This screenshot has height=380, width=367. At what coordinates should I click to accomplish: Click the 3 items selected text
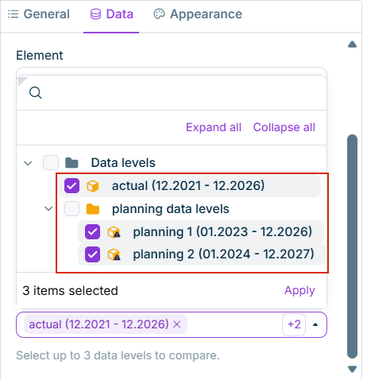[x=70, y=291]
